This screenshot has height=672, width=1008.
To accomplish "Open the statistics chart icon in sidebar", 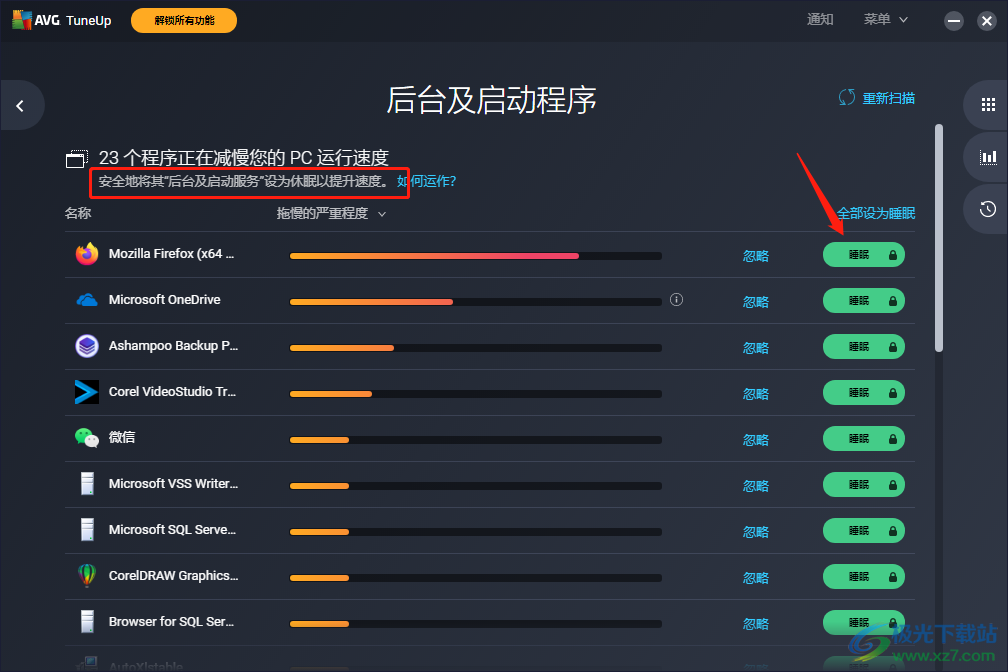I will coord(988,157).
